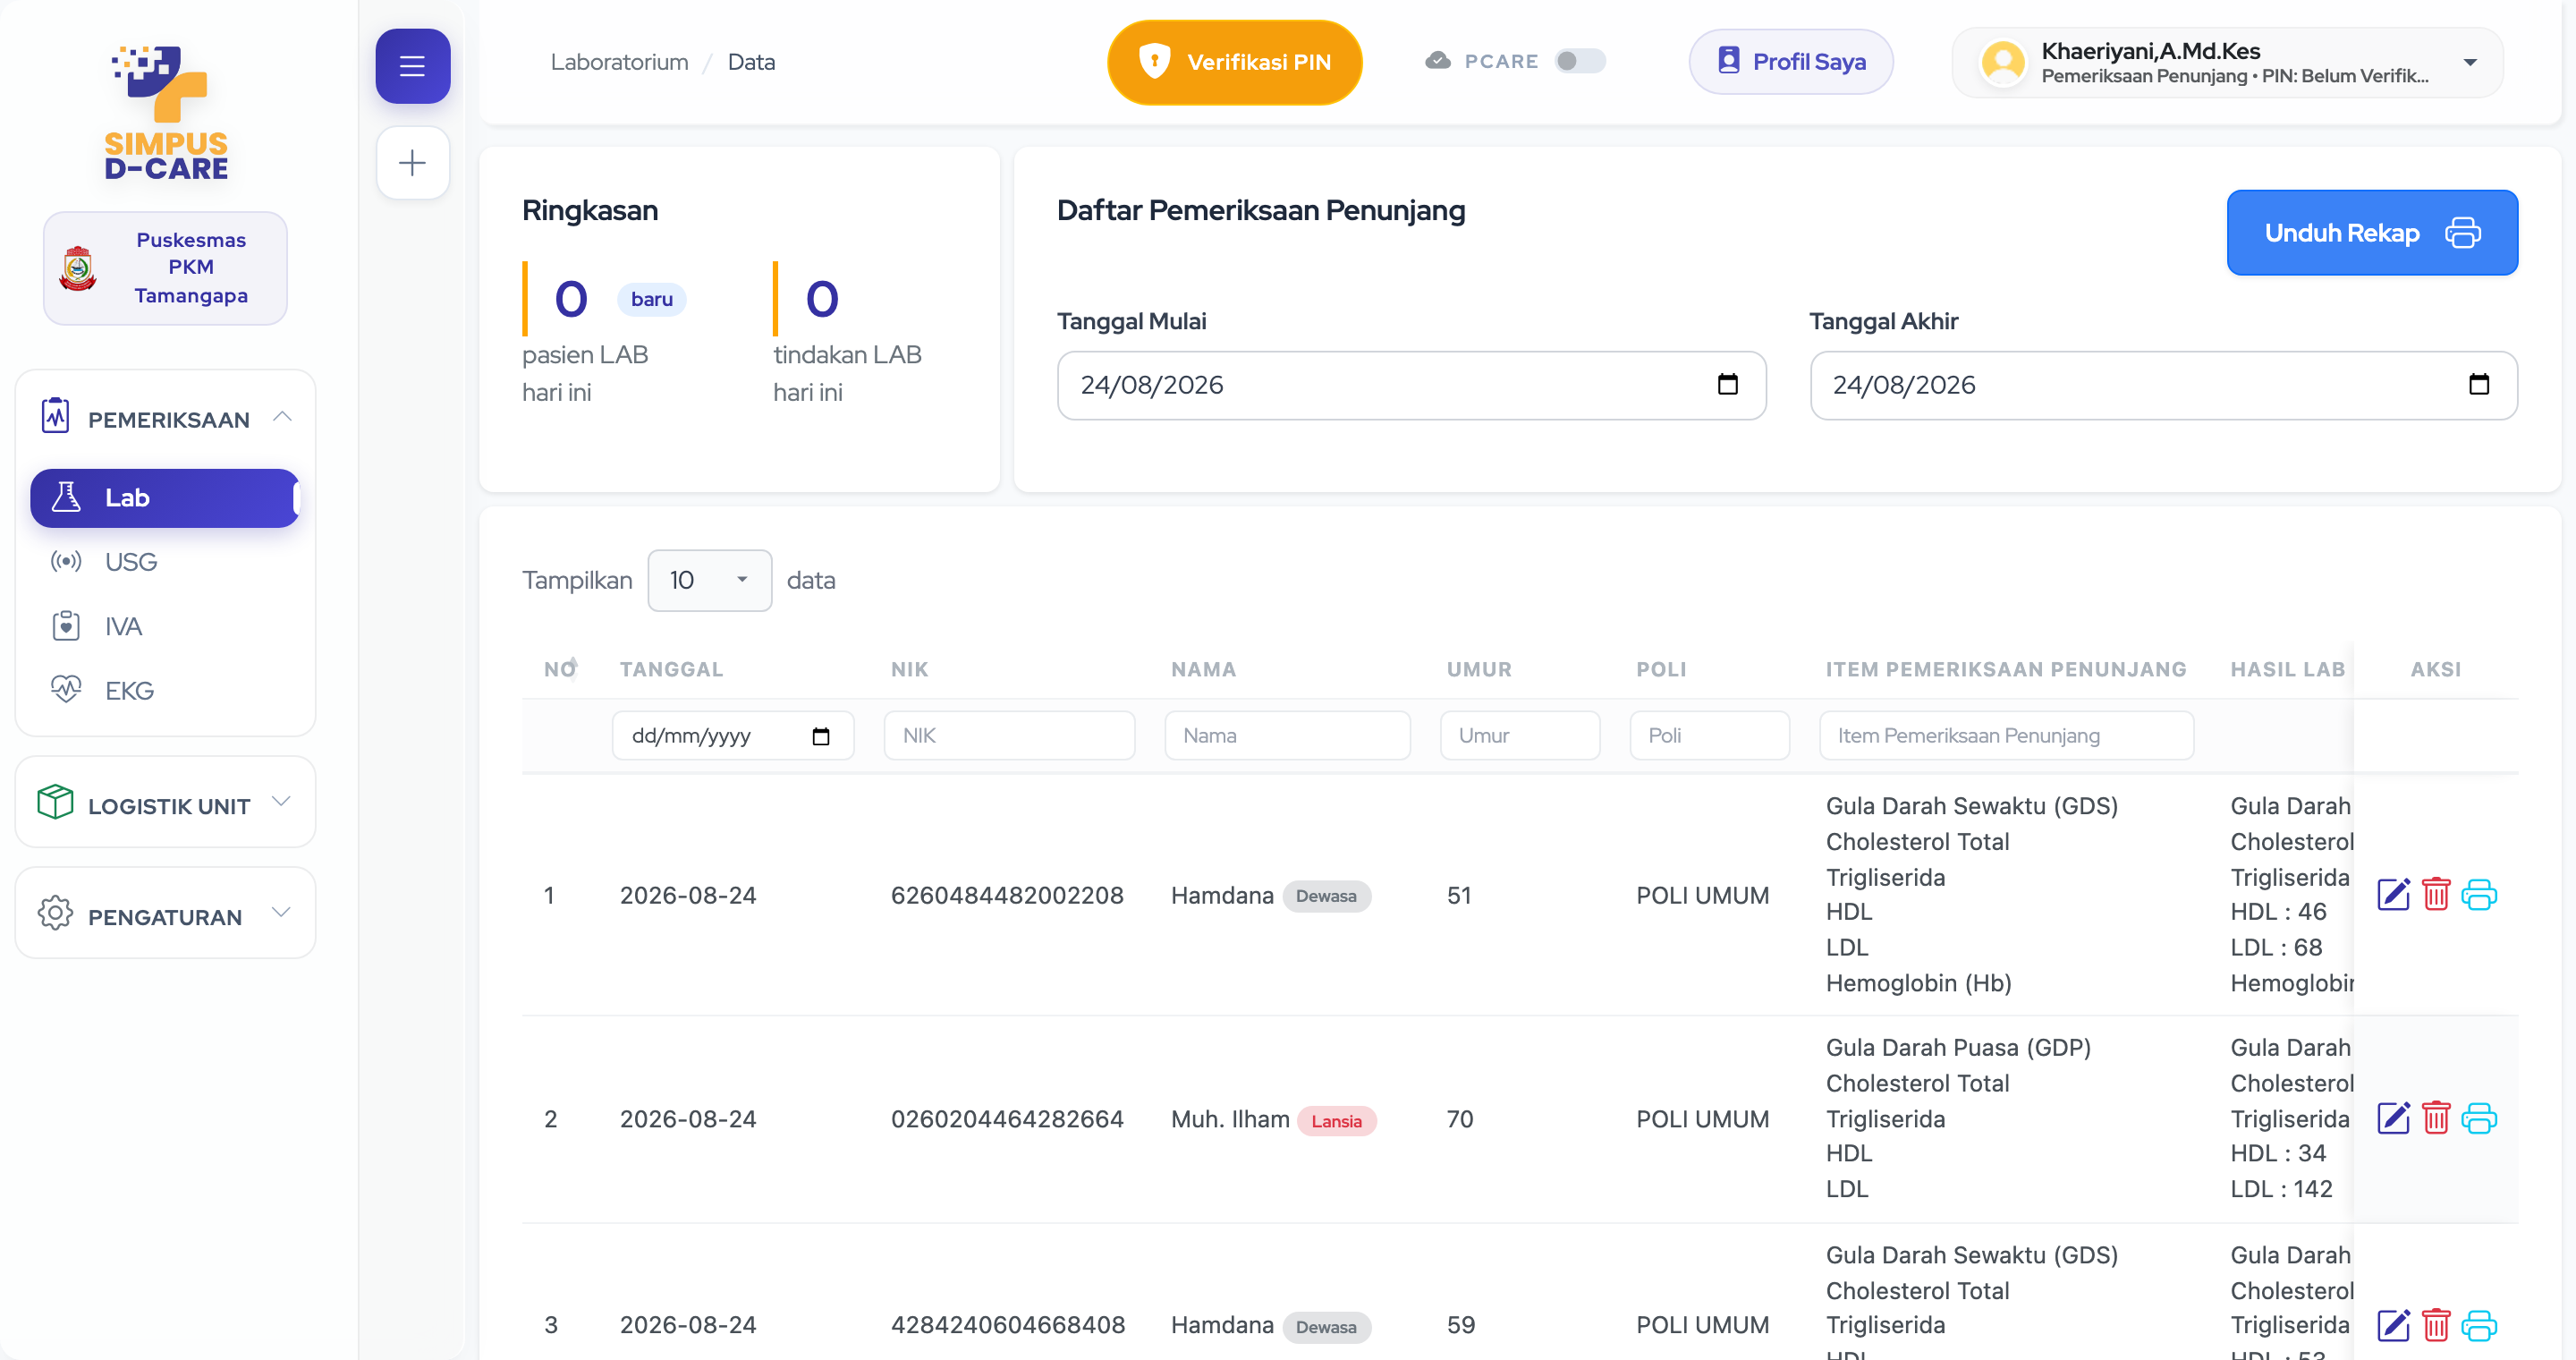Print Hamdana age 51 lab result

(2479, 894)
